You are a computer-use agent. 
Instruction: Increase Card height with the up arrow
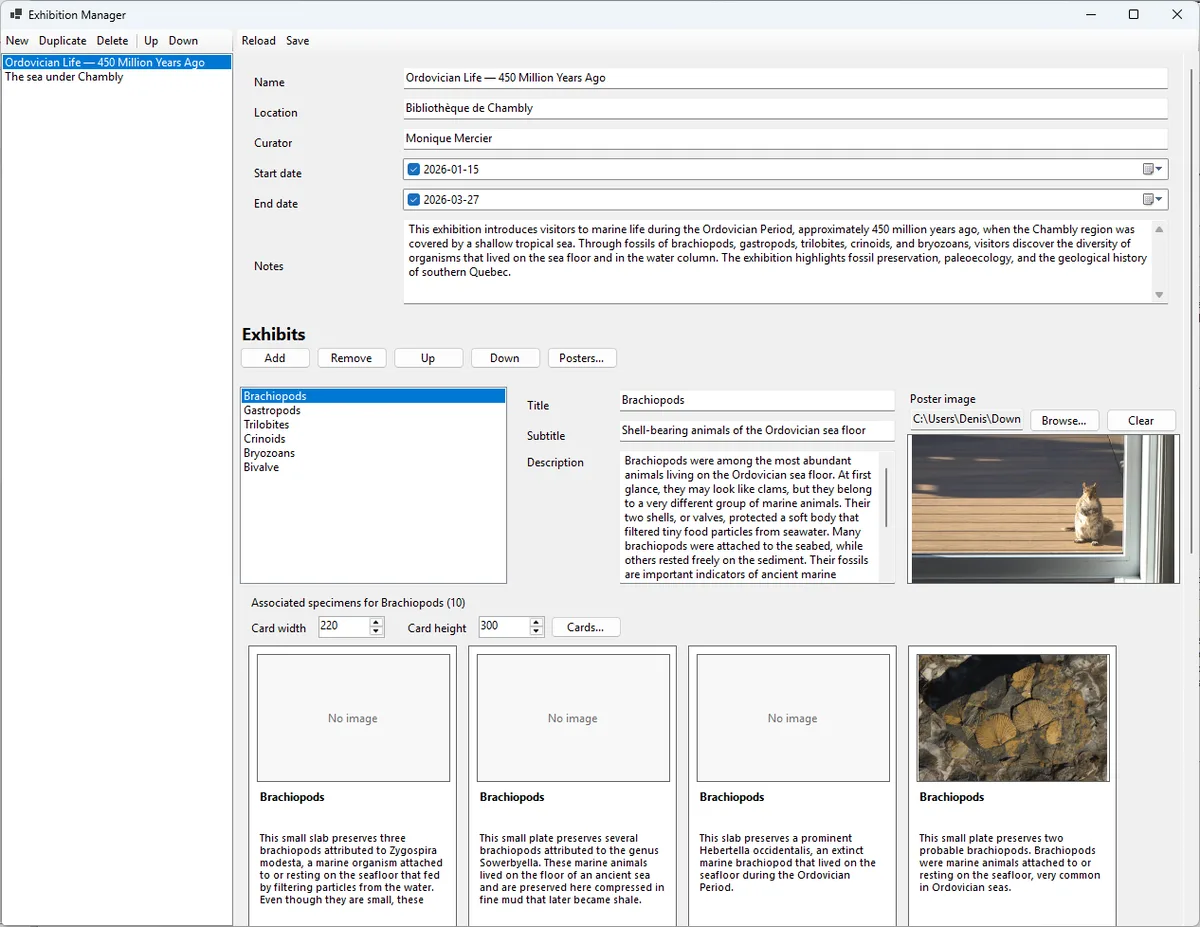(536, 622)
